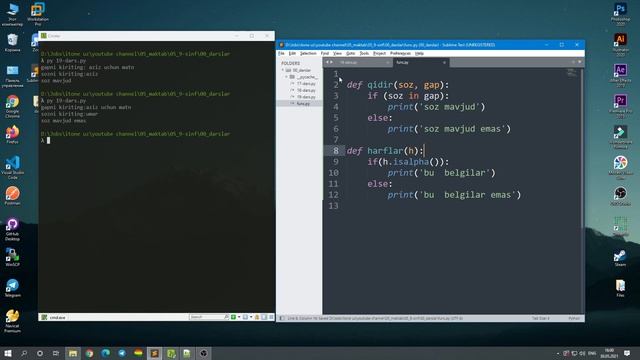Open Google Chrome from the taskbar

tap(89, 353)
